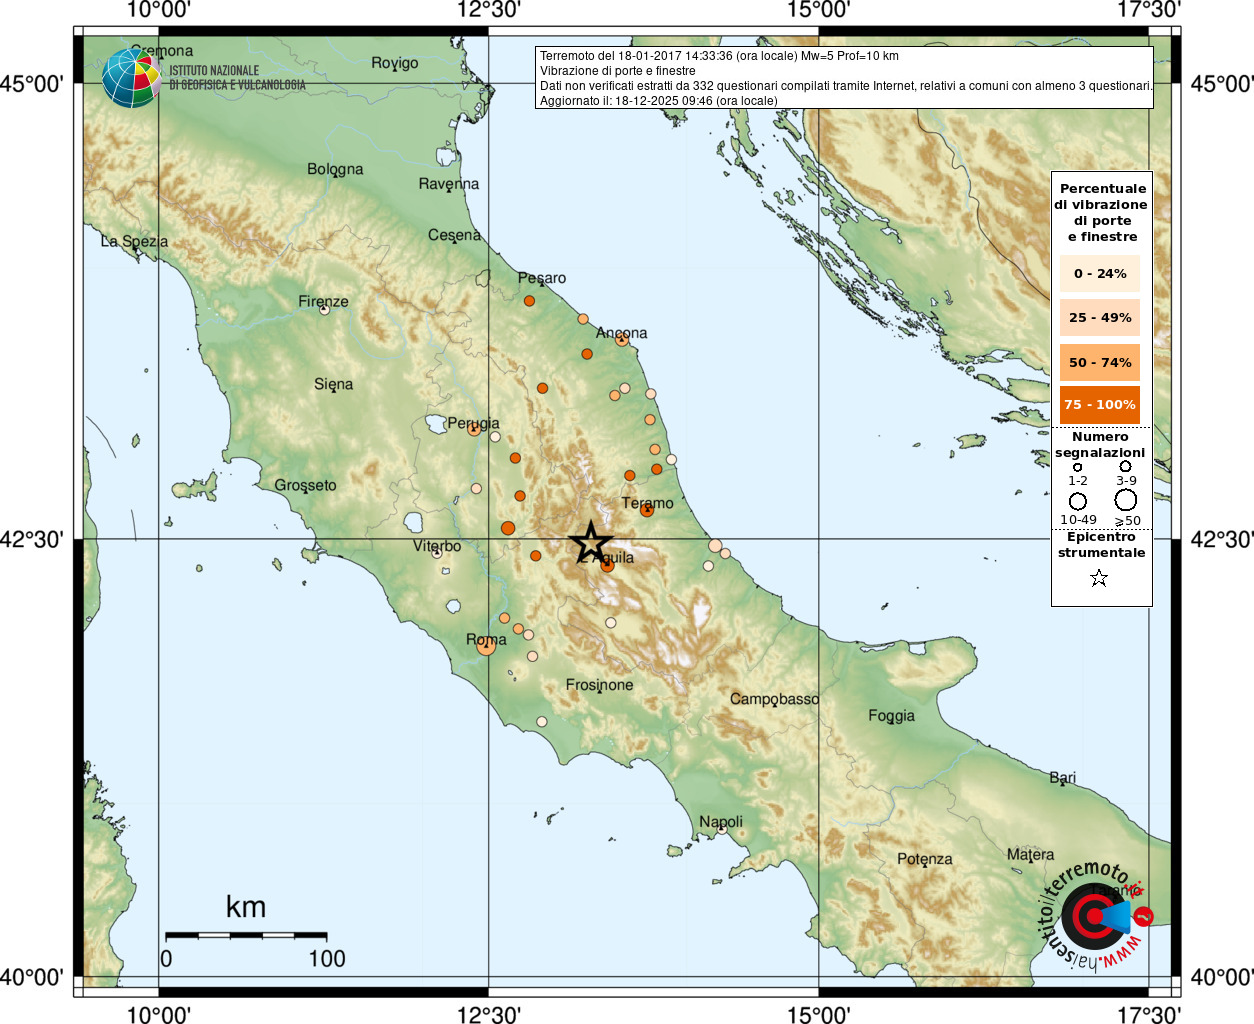
Task: Click the 'hai sentito il terremoto' logo
Action: 1095,915
